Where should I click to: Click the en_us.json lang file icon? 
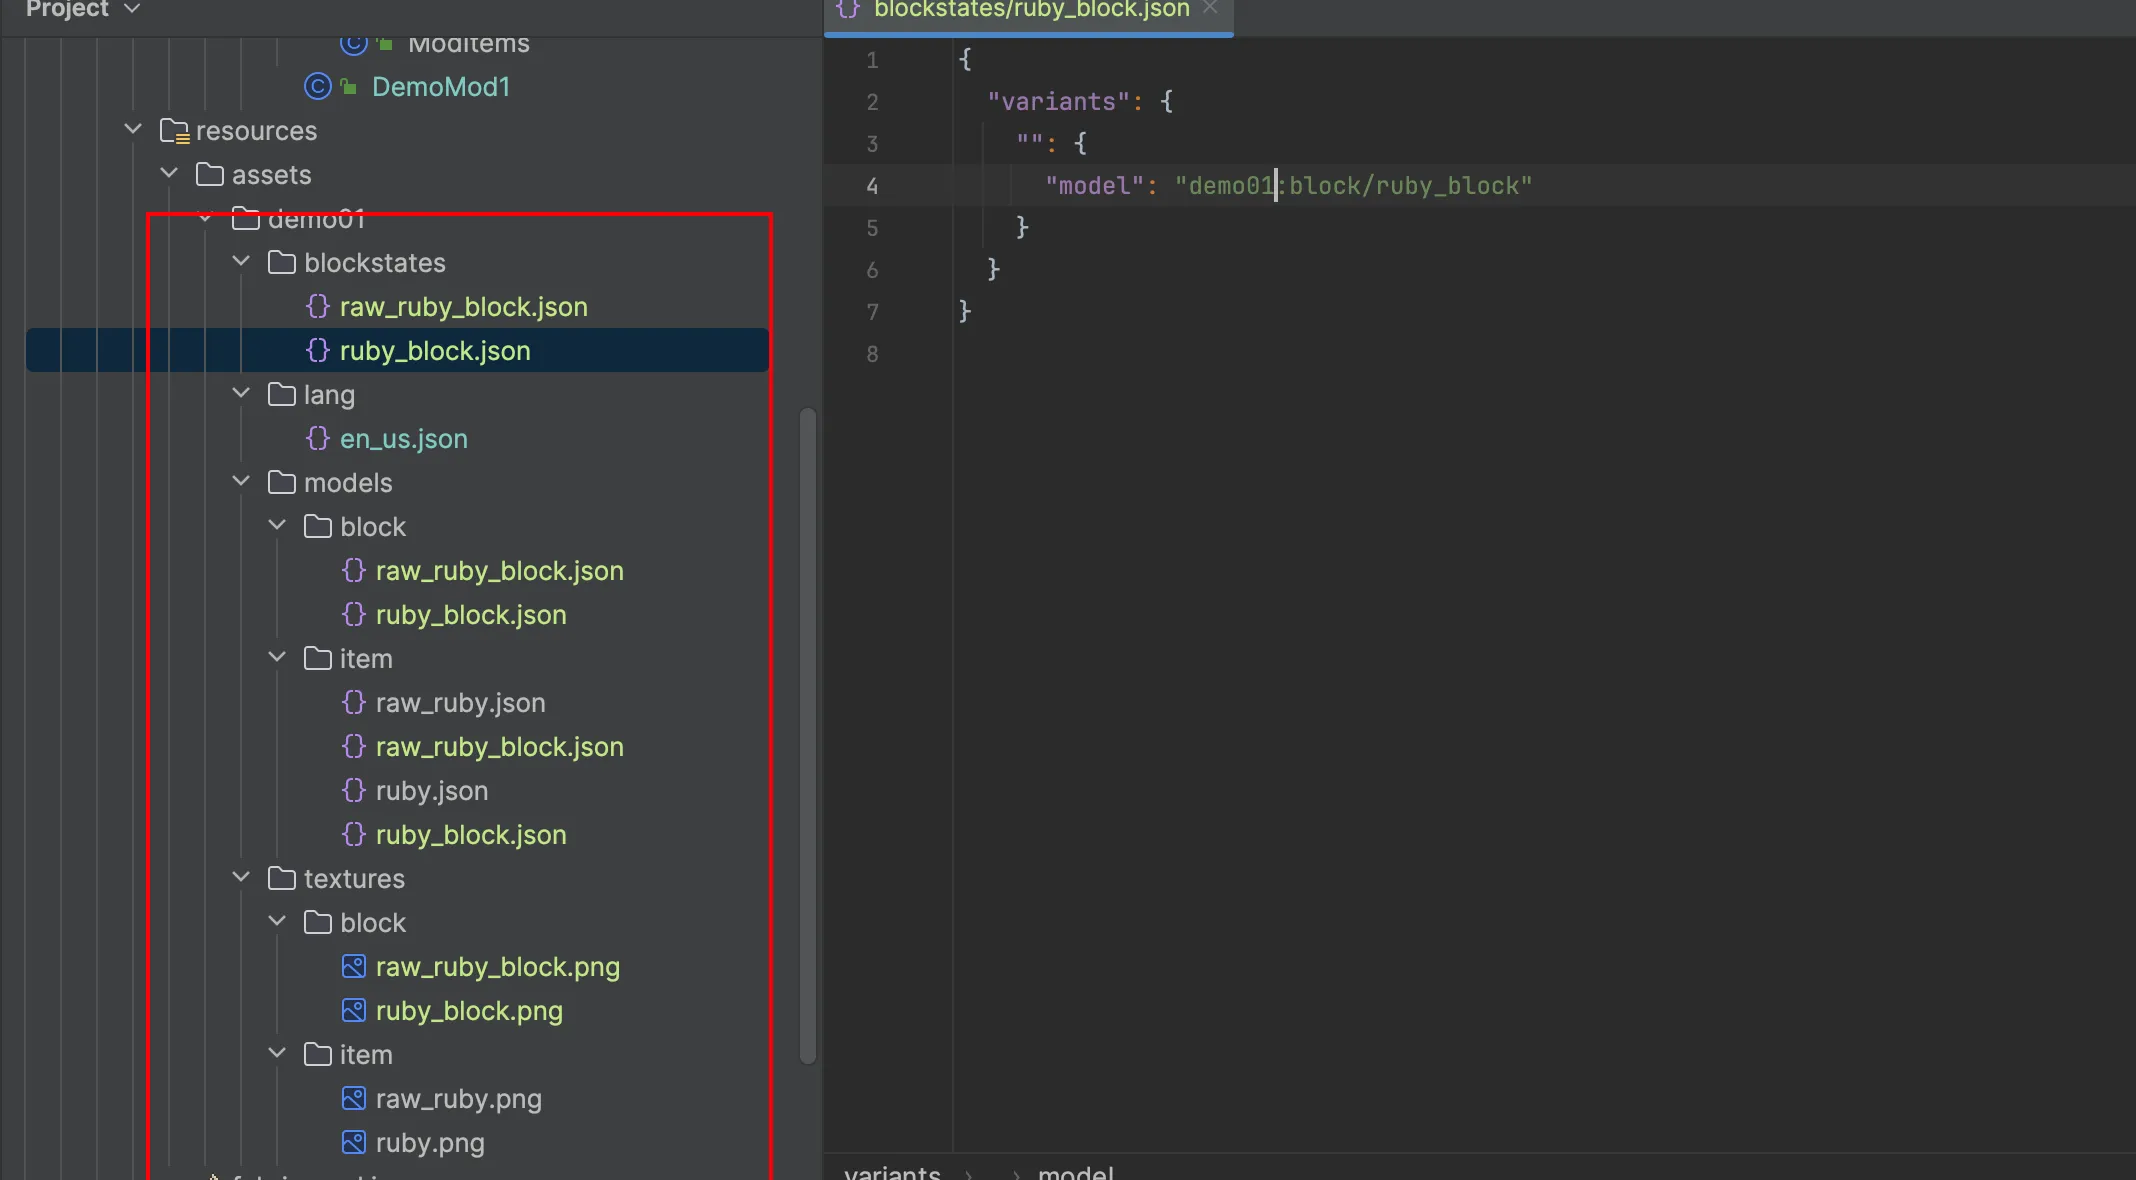pyautogui.click(x=317, y=437)
